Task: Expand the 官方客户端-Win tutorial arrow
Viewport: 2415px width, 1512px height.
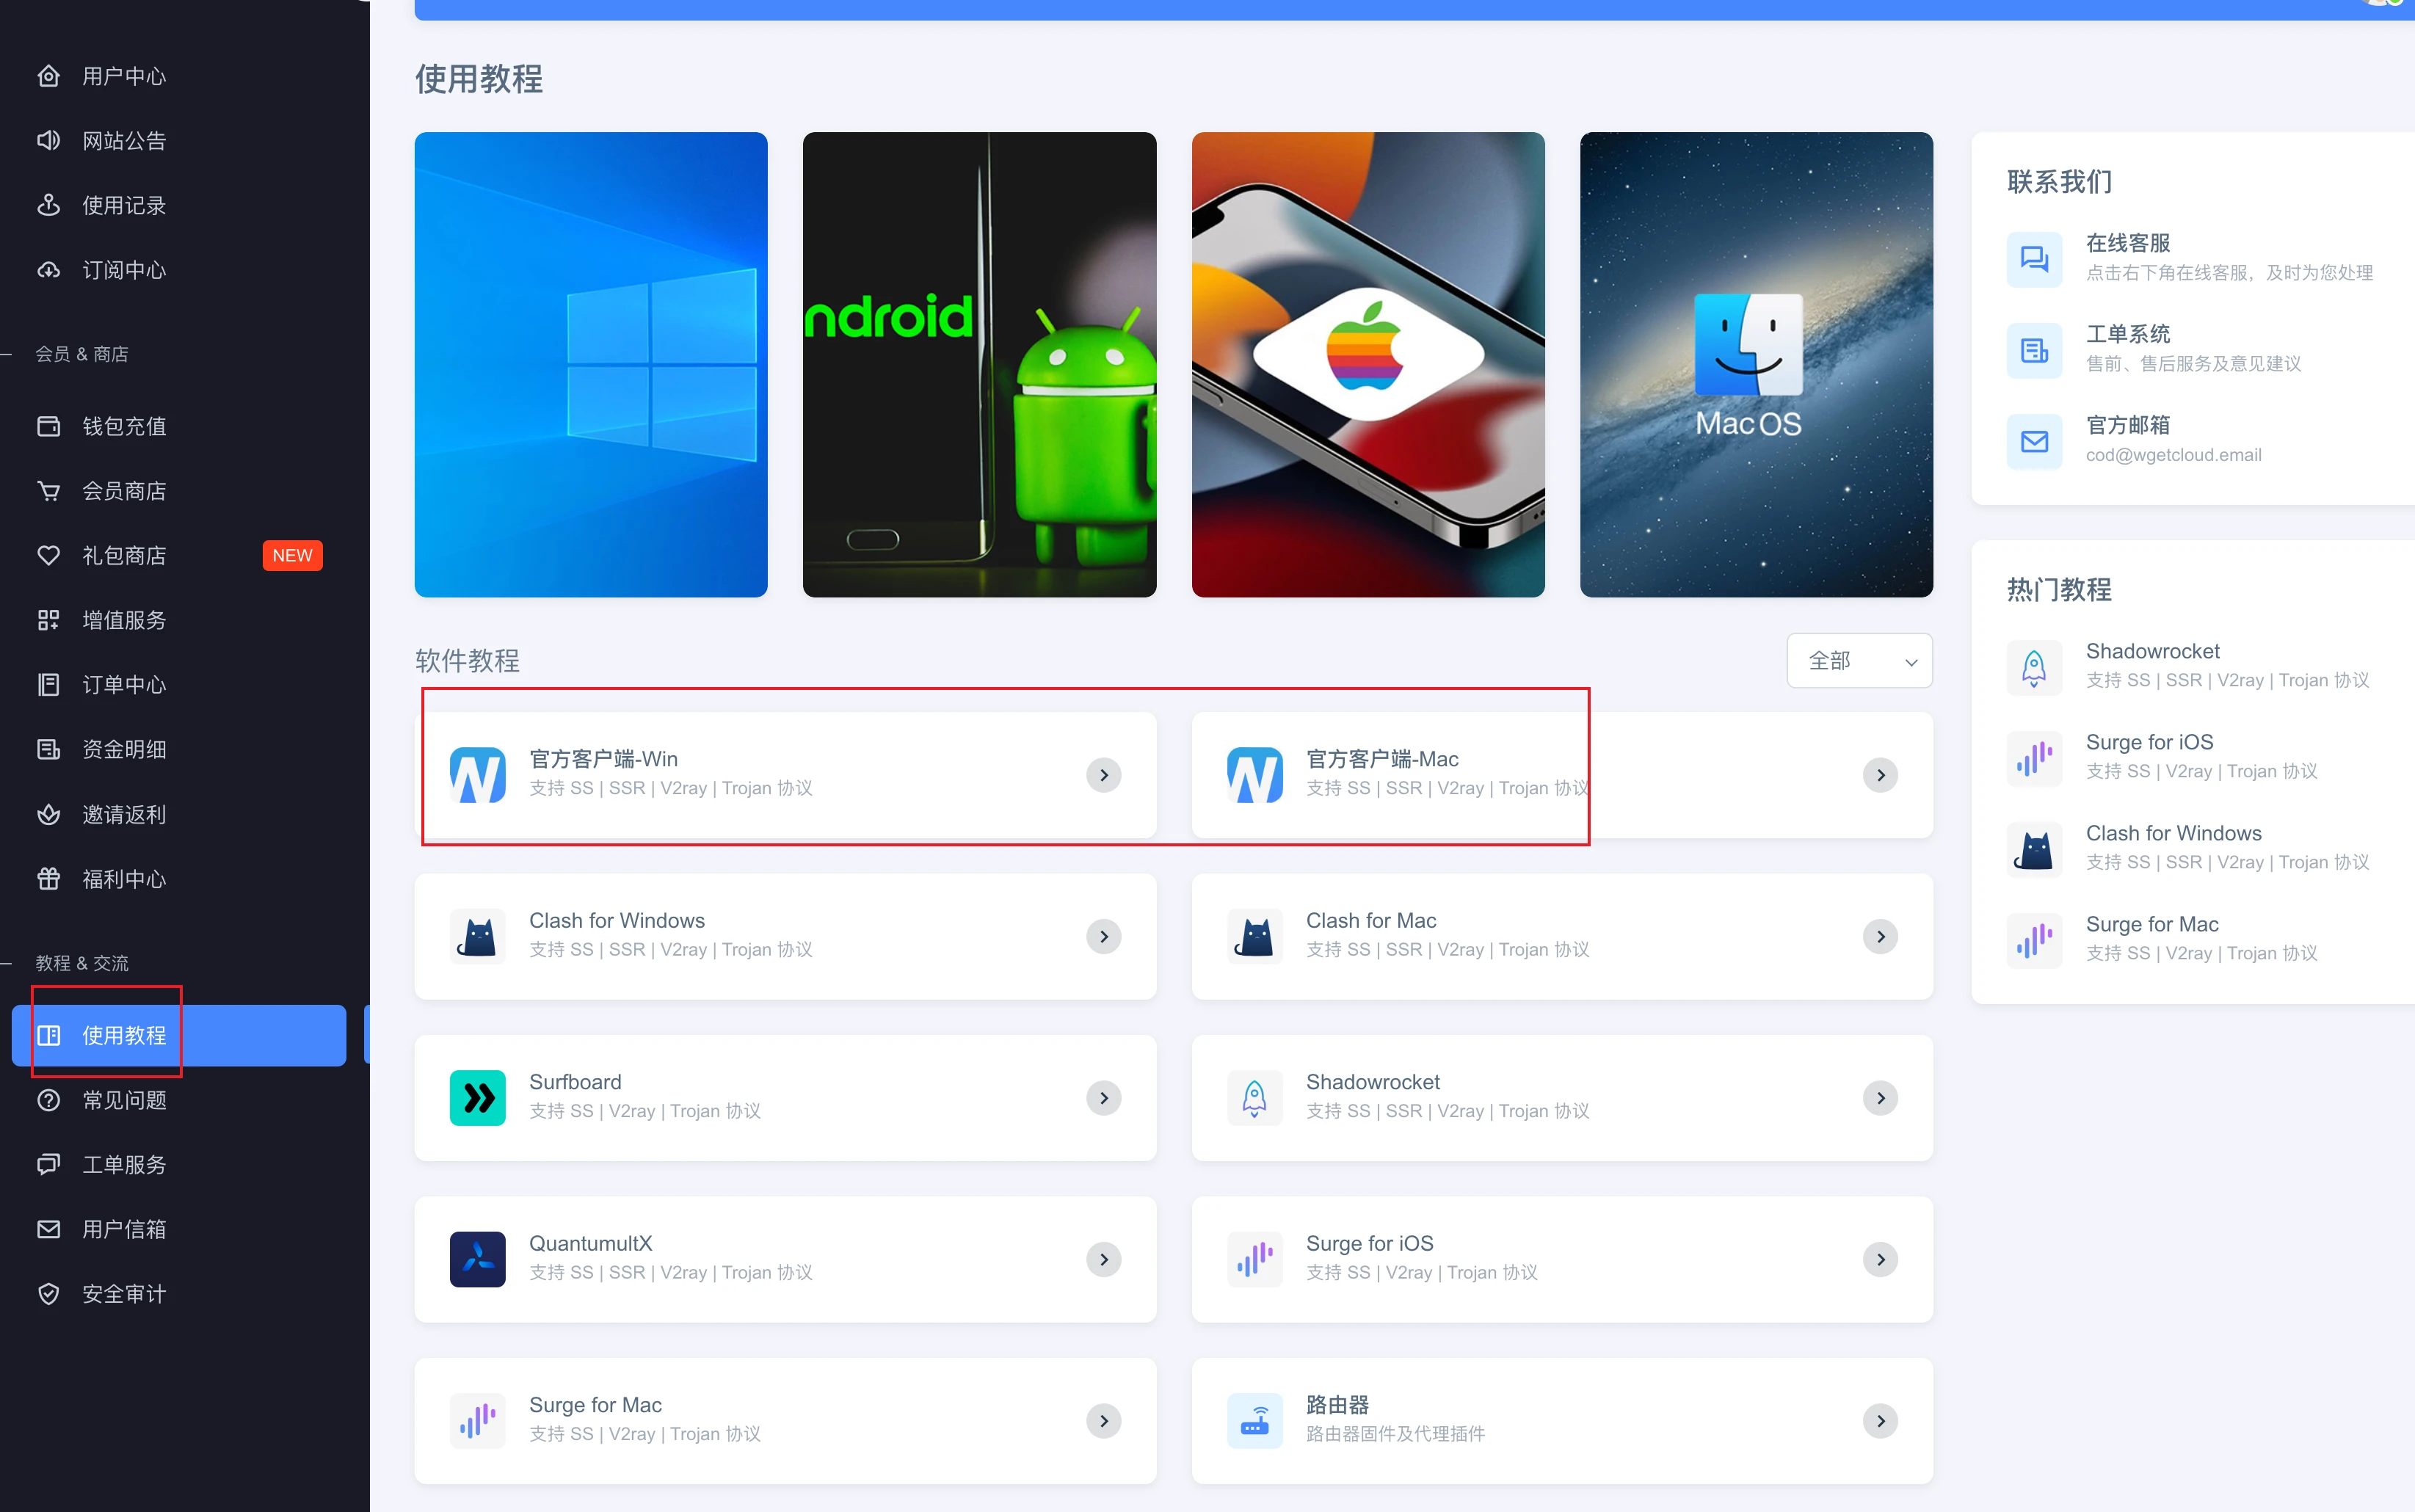Action: pos(1103,775)
